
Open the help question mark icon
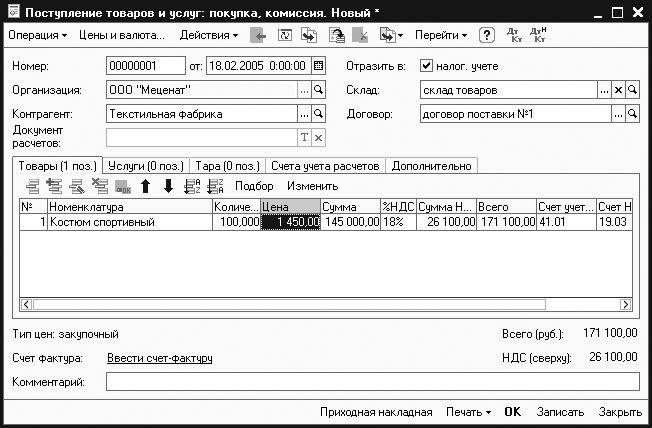pos(487,35)
